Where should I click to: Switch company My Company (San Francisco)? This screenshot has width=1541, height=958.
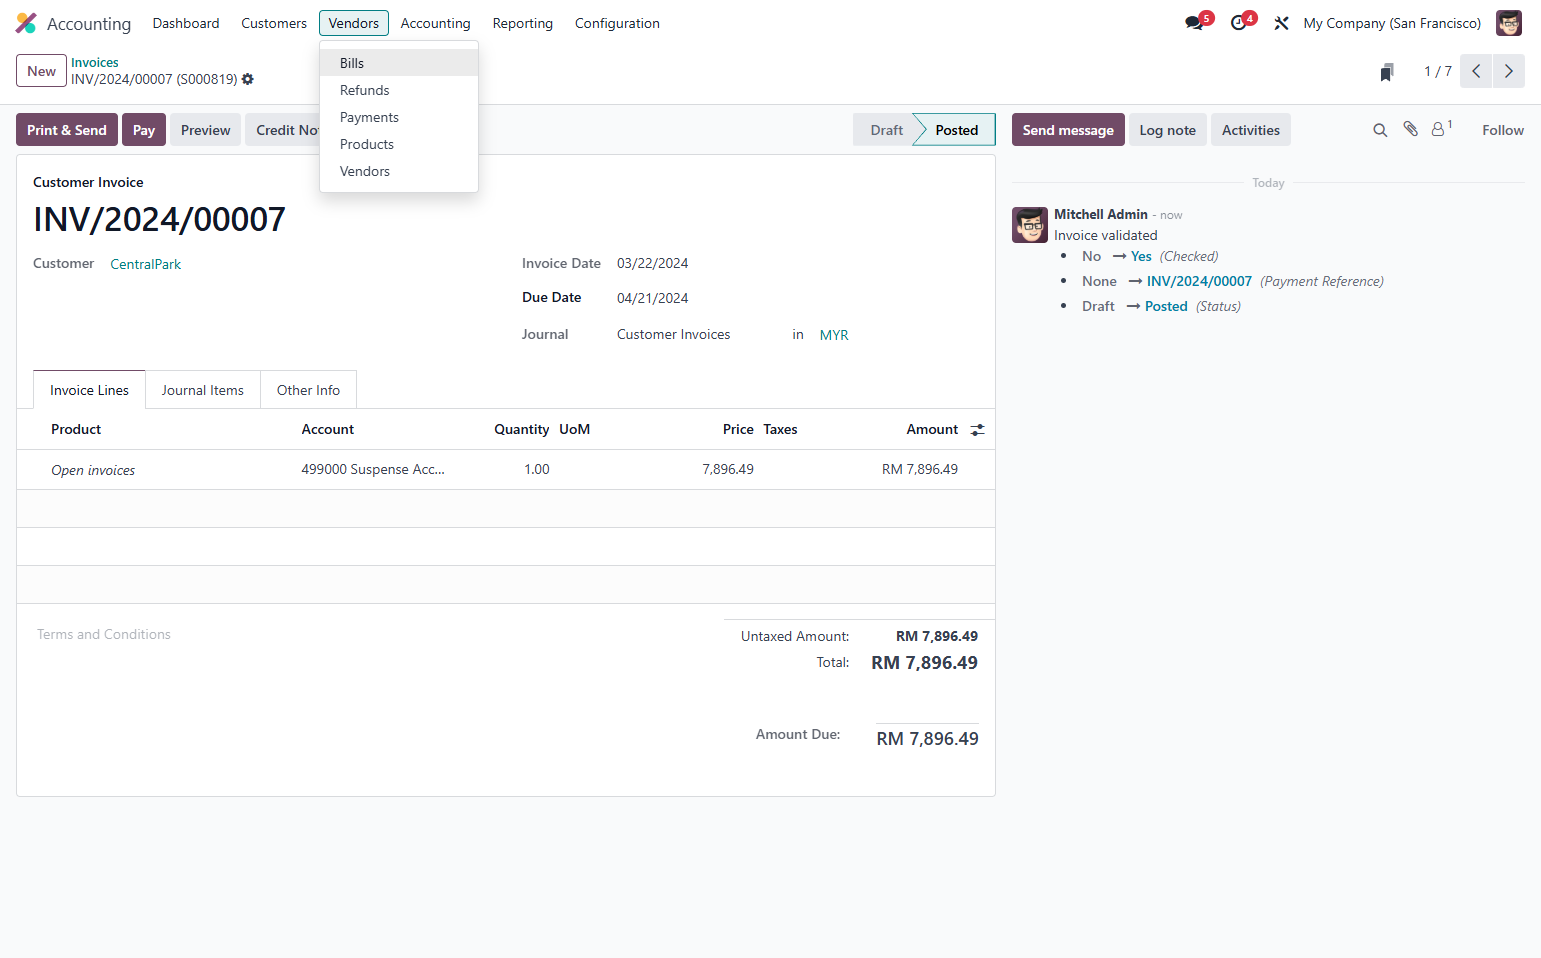[1392, 23]
